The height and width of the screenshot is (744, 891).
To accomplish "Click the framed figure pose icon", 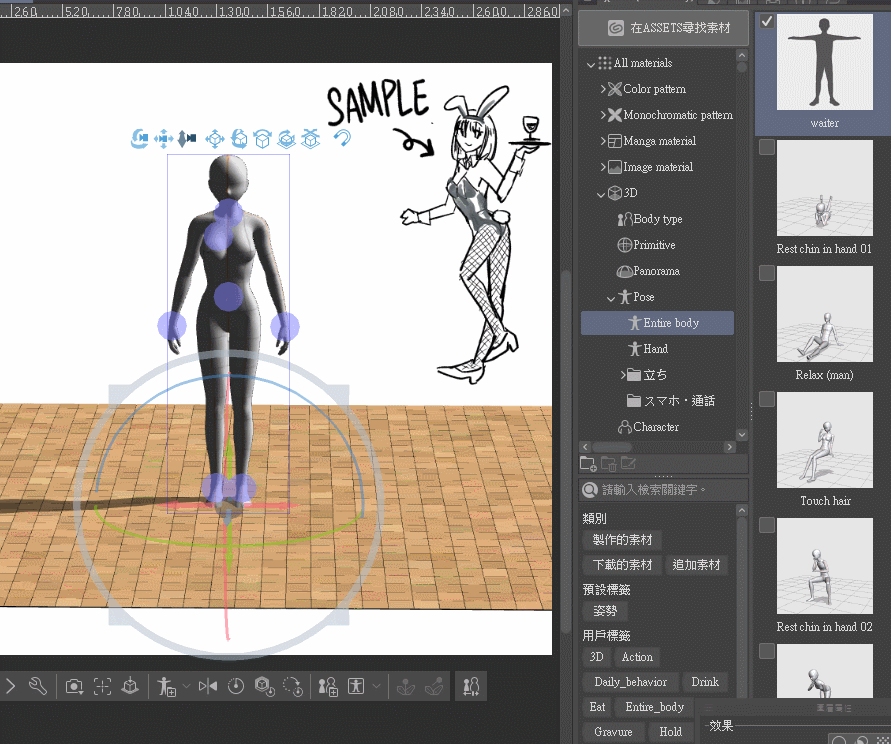I will 356,686.
